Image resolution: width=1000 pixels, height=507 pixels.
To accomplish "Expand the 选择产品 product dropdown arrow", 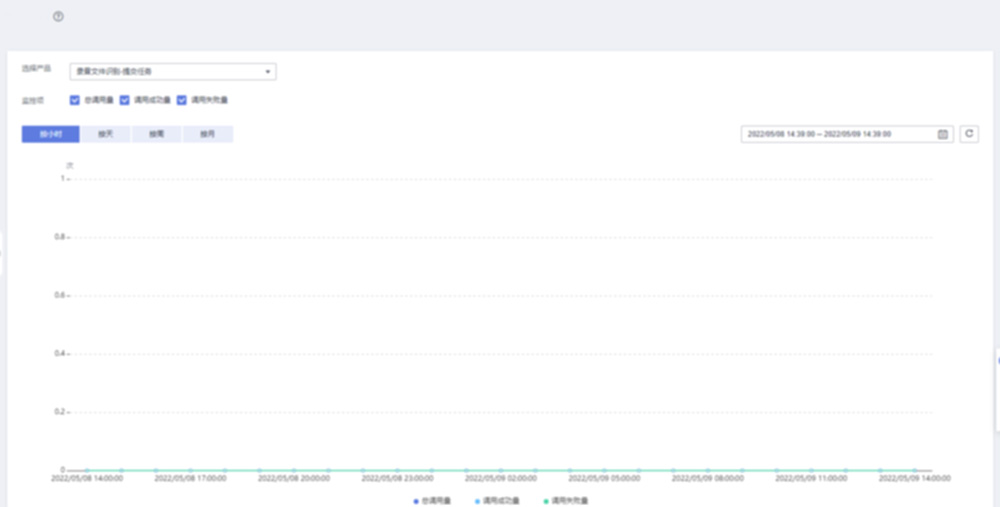I will point(268,72).
